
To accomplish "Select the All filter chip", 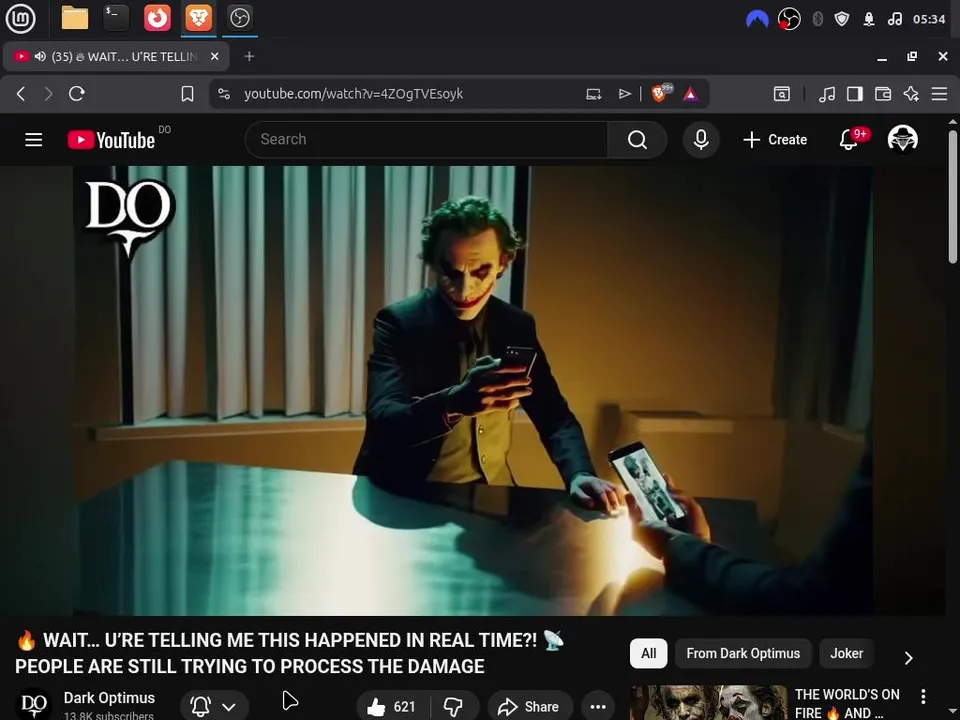I will point(648,653).
